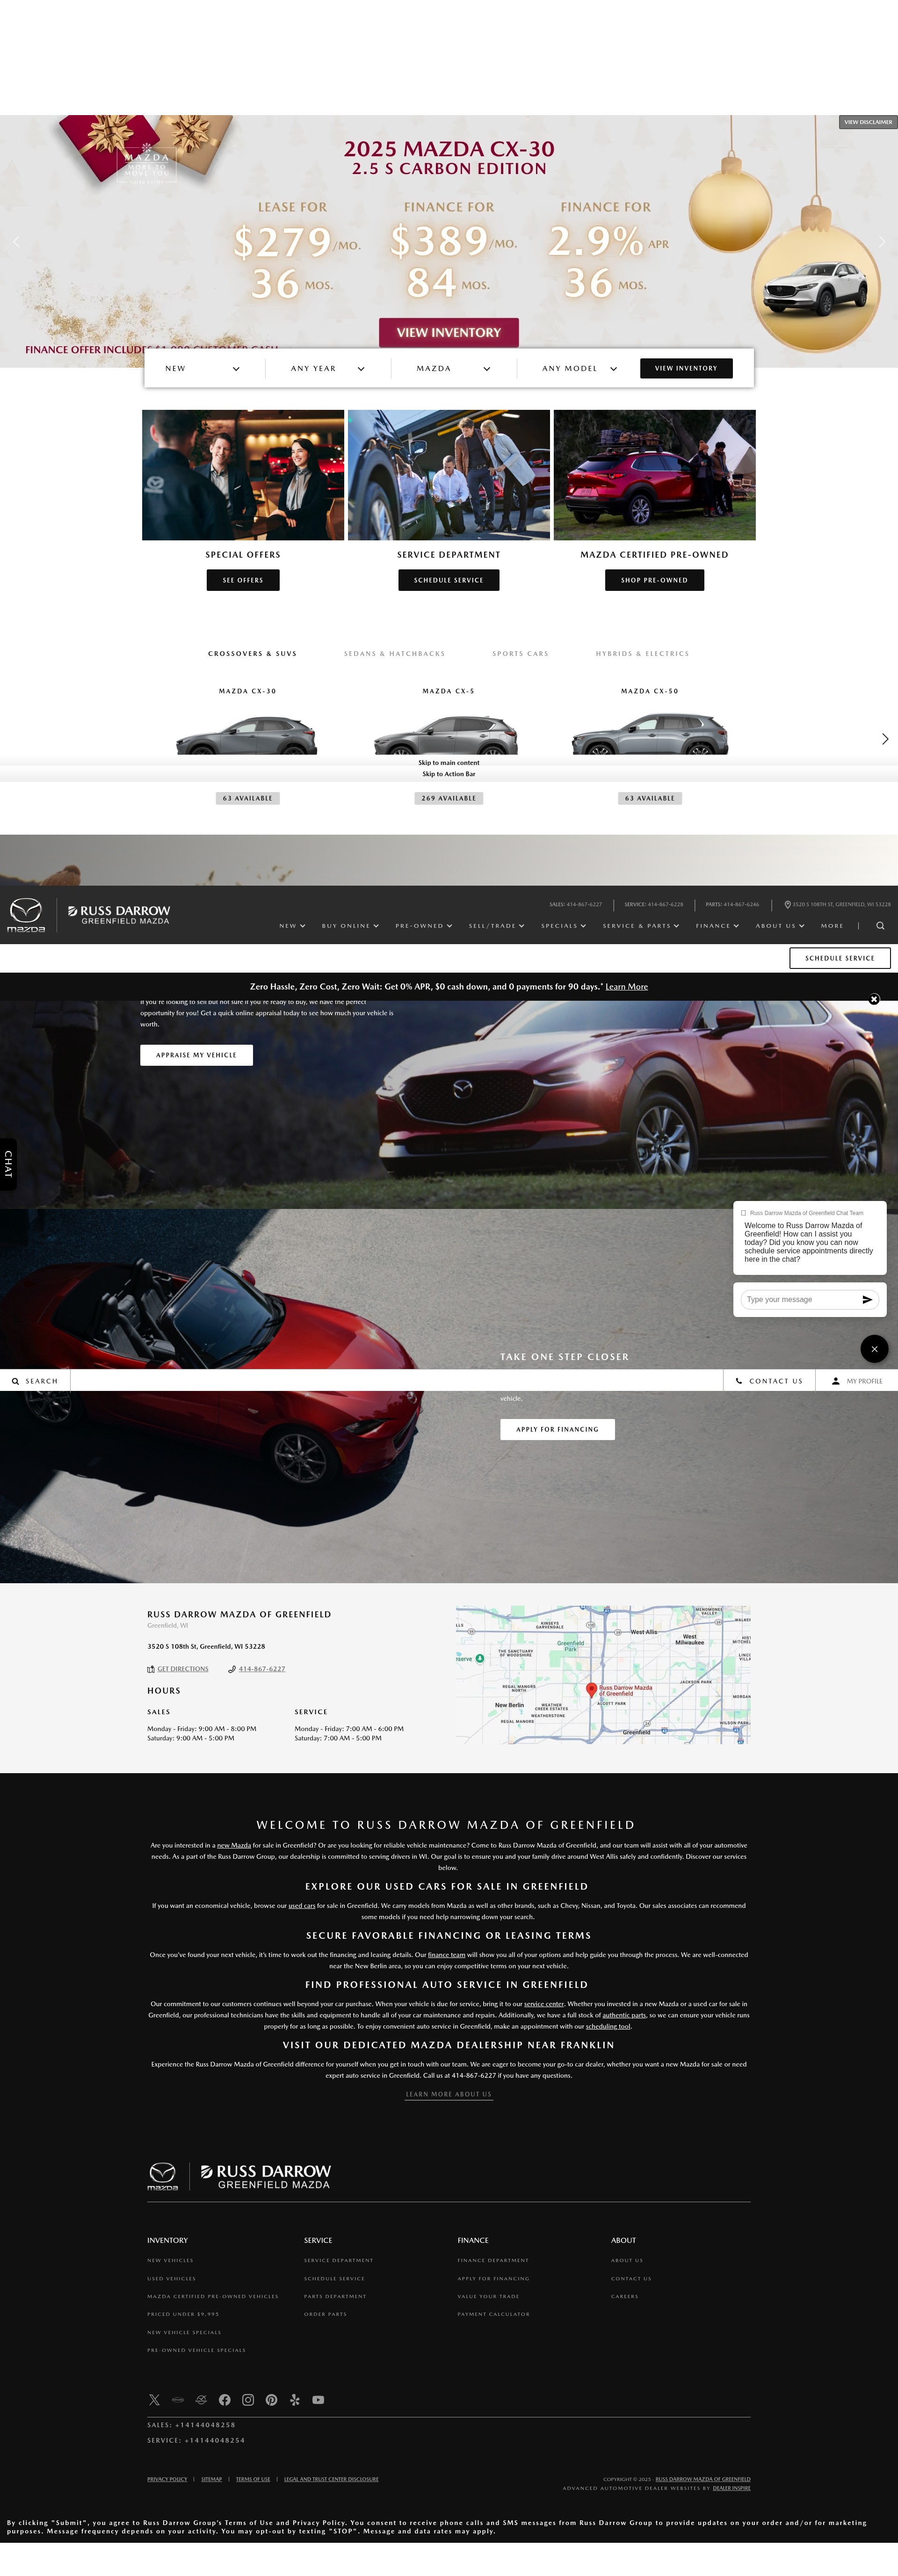
Task: Click the Mazda logo in header
Action: pos(26,915)
